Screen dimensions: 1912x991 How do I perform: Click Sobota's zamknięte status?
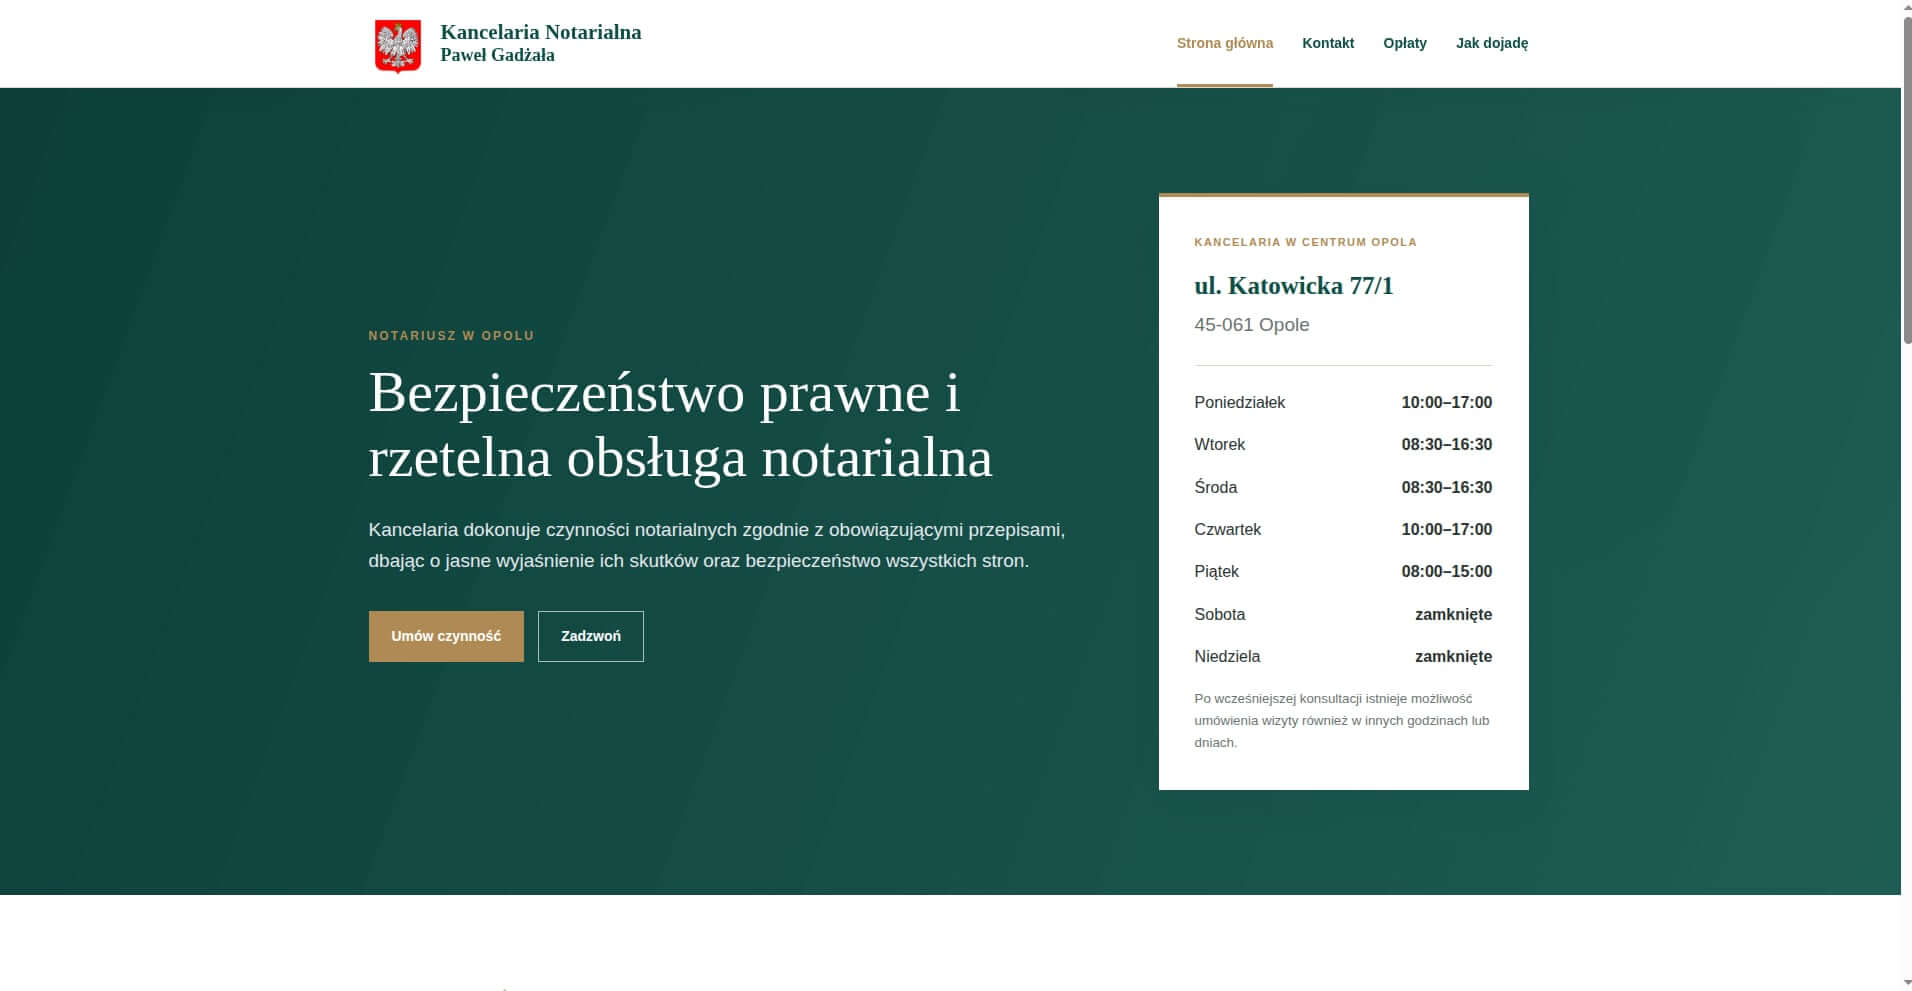(1453, 615)
